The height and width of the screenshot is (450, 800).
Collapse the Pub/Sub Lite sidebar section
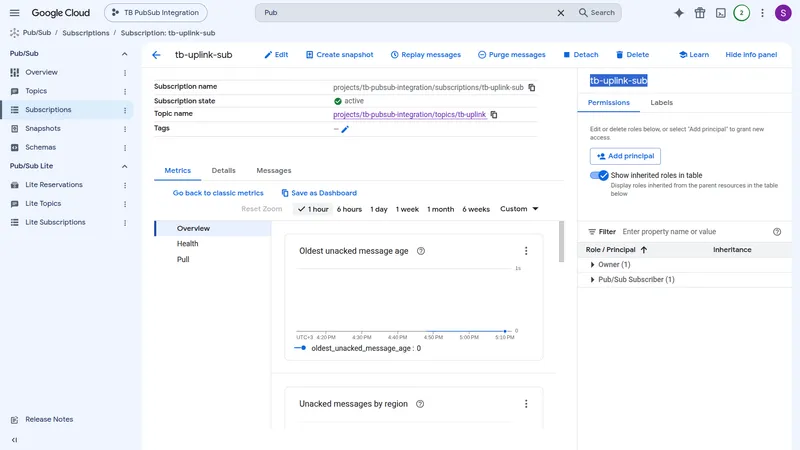click(124, 166)
